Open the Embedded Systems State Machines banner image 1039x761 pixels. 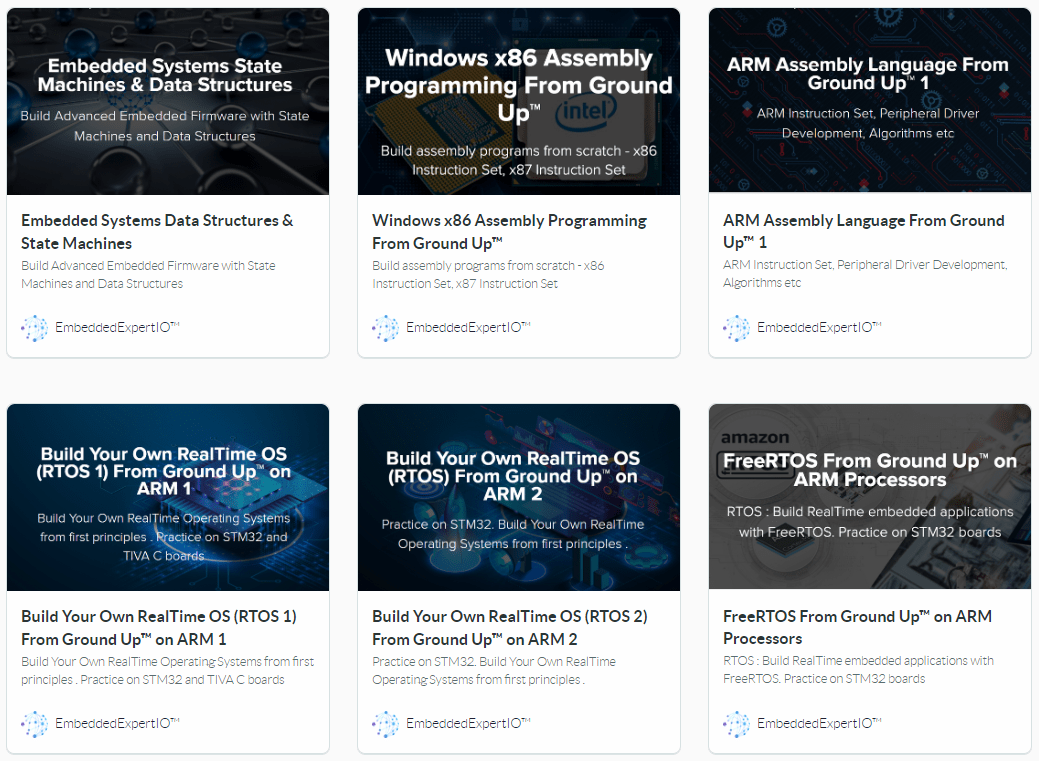point(168,101)
